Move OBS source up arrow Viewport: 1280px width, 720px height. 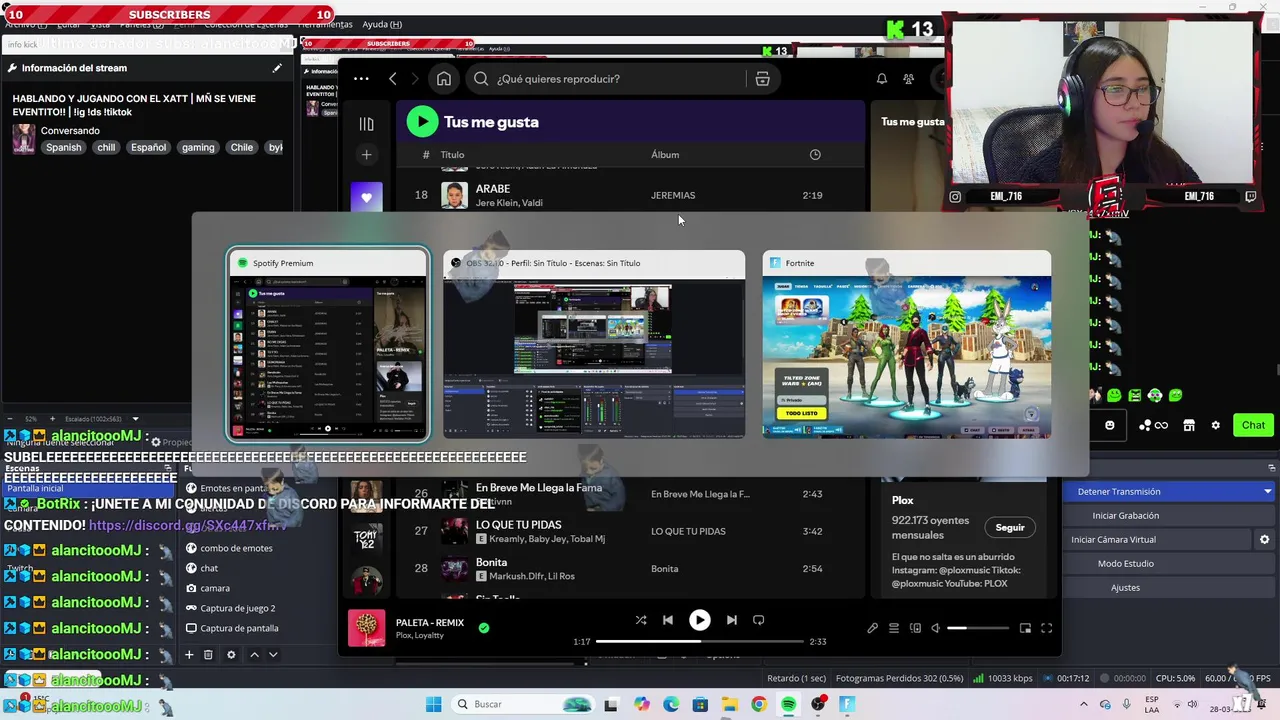(254, 654)
